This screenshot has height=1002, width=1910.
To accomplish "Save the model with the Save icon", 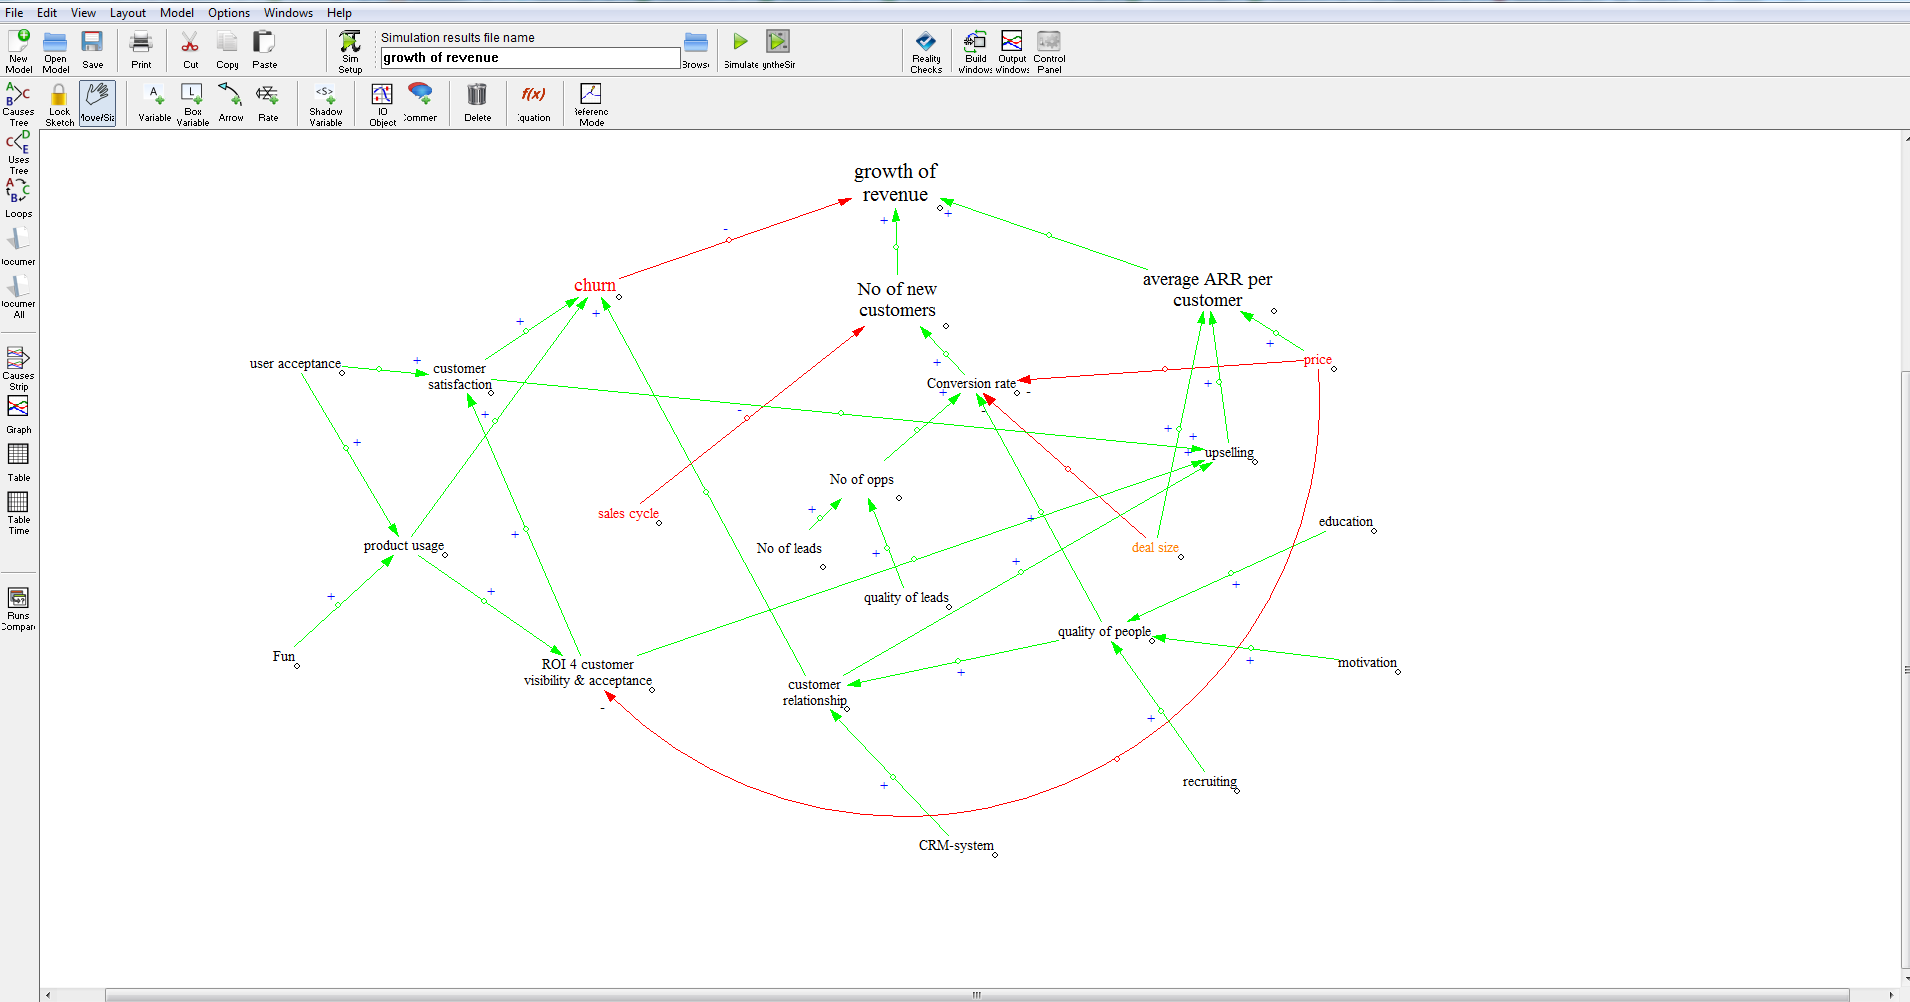I will [92, 50].
